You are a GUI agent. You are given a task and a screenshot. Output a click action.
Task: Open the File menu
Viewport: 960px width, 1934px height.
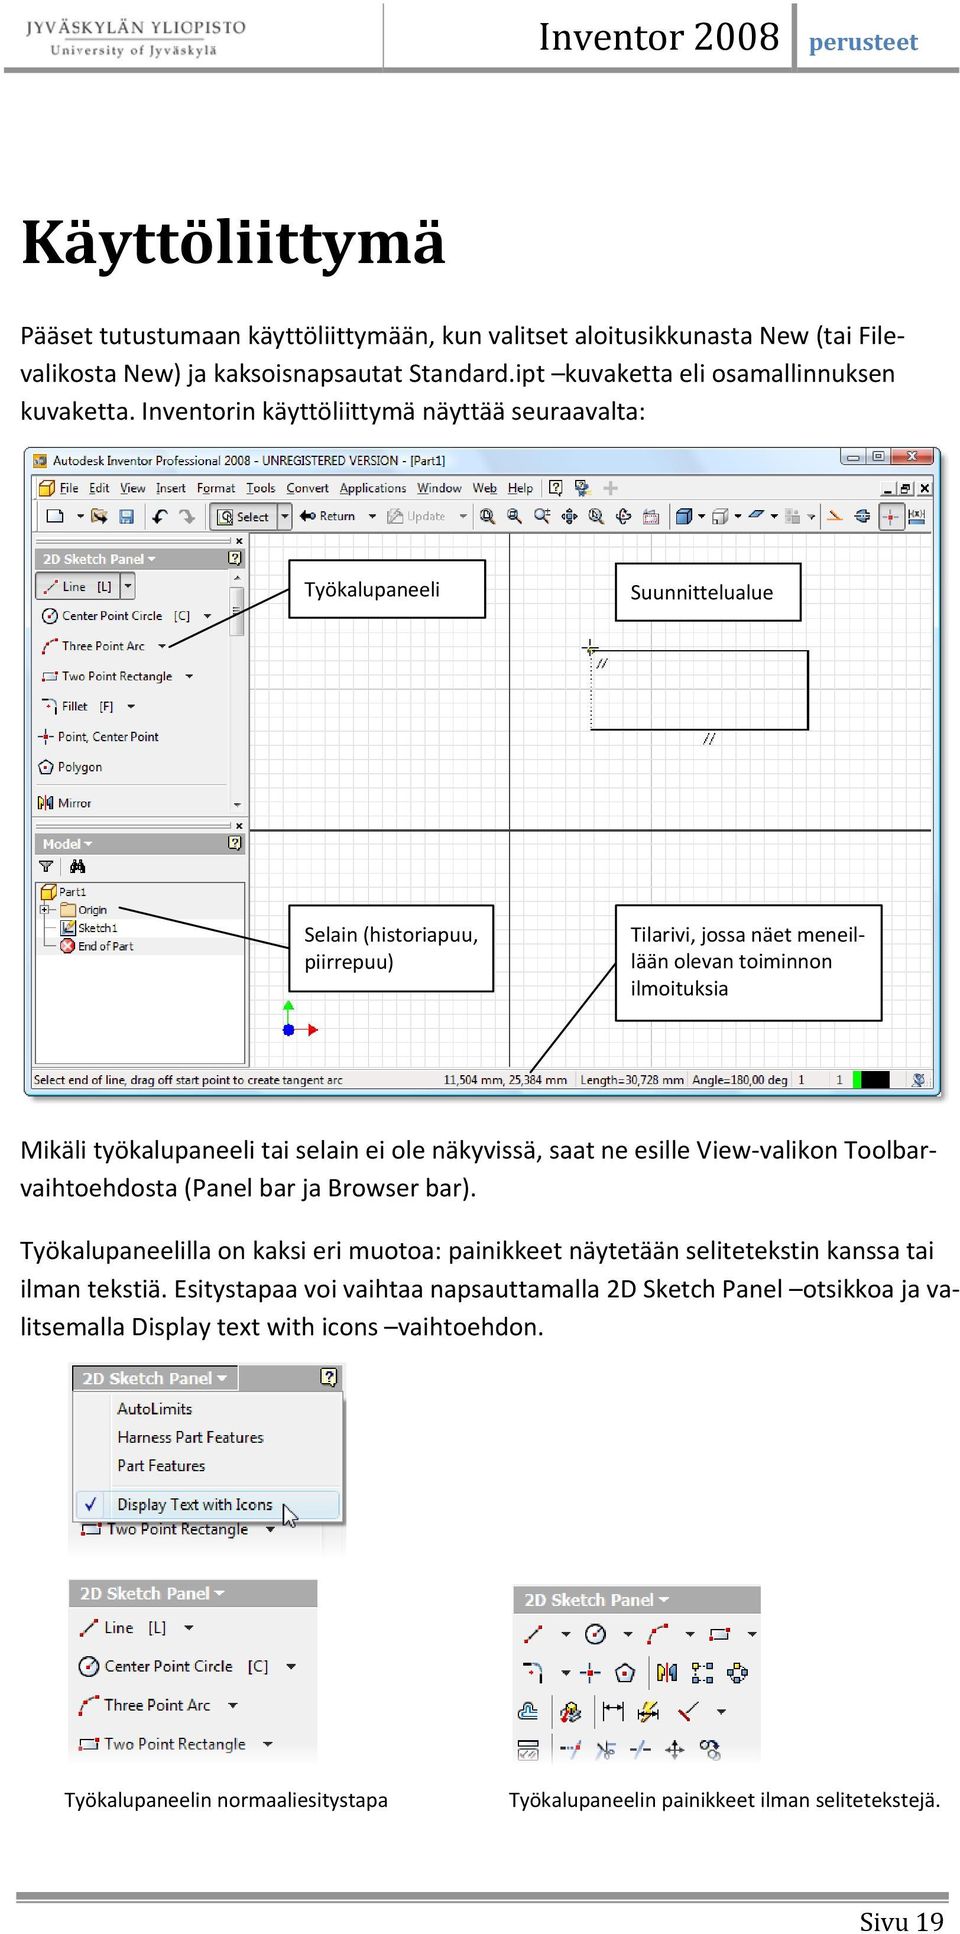pyautogui.click(x=69, y=488)
